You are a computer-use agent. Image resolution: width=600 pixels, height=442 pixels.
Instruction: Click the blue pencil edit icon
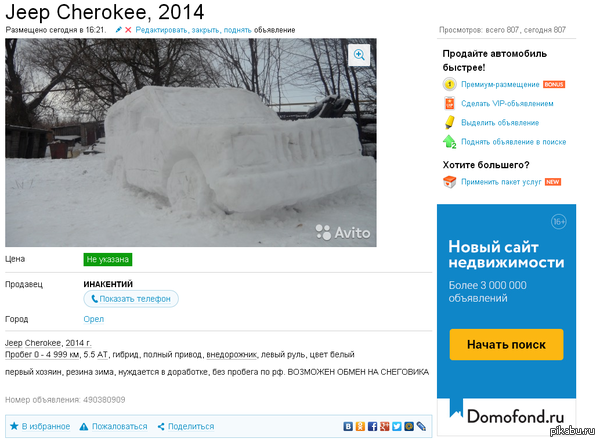click(x=118, y=31)
